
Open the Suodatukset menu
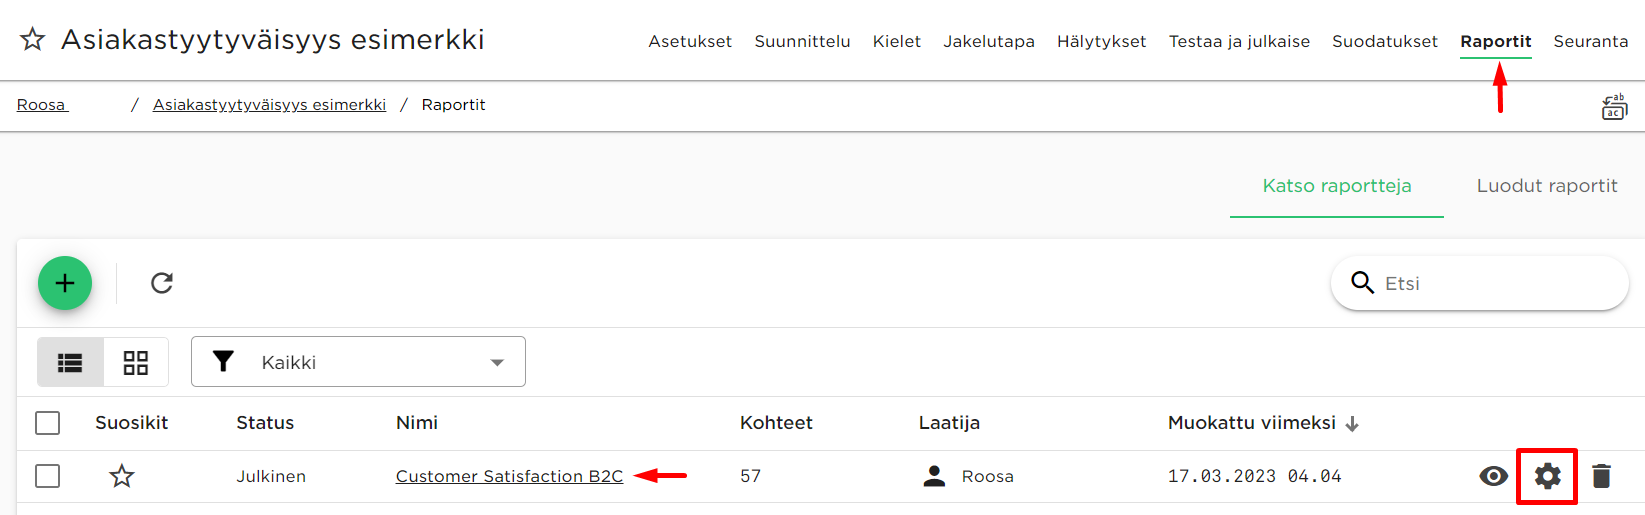tap(1385, 41)
